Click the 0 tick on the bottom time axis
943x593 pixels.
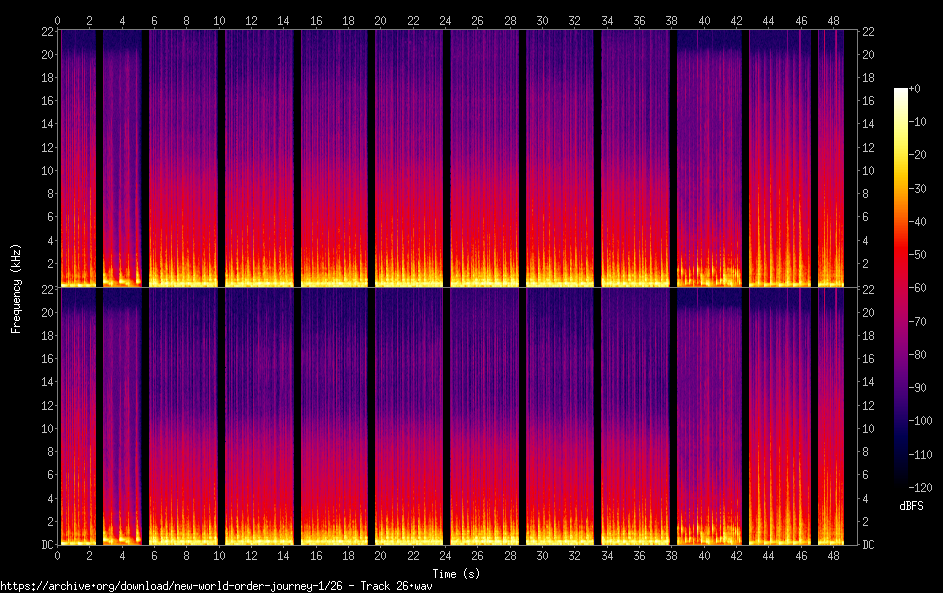coord(58,555)
